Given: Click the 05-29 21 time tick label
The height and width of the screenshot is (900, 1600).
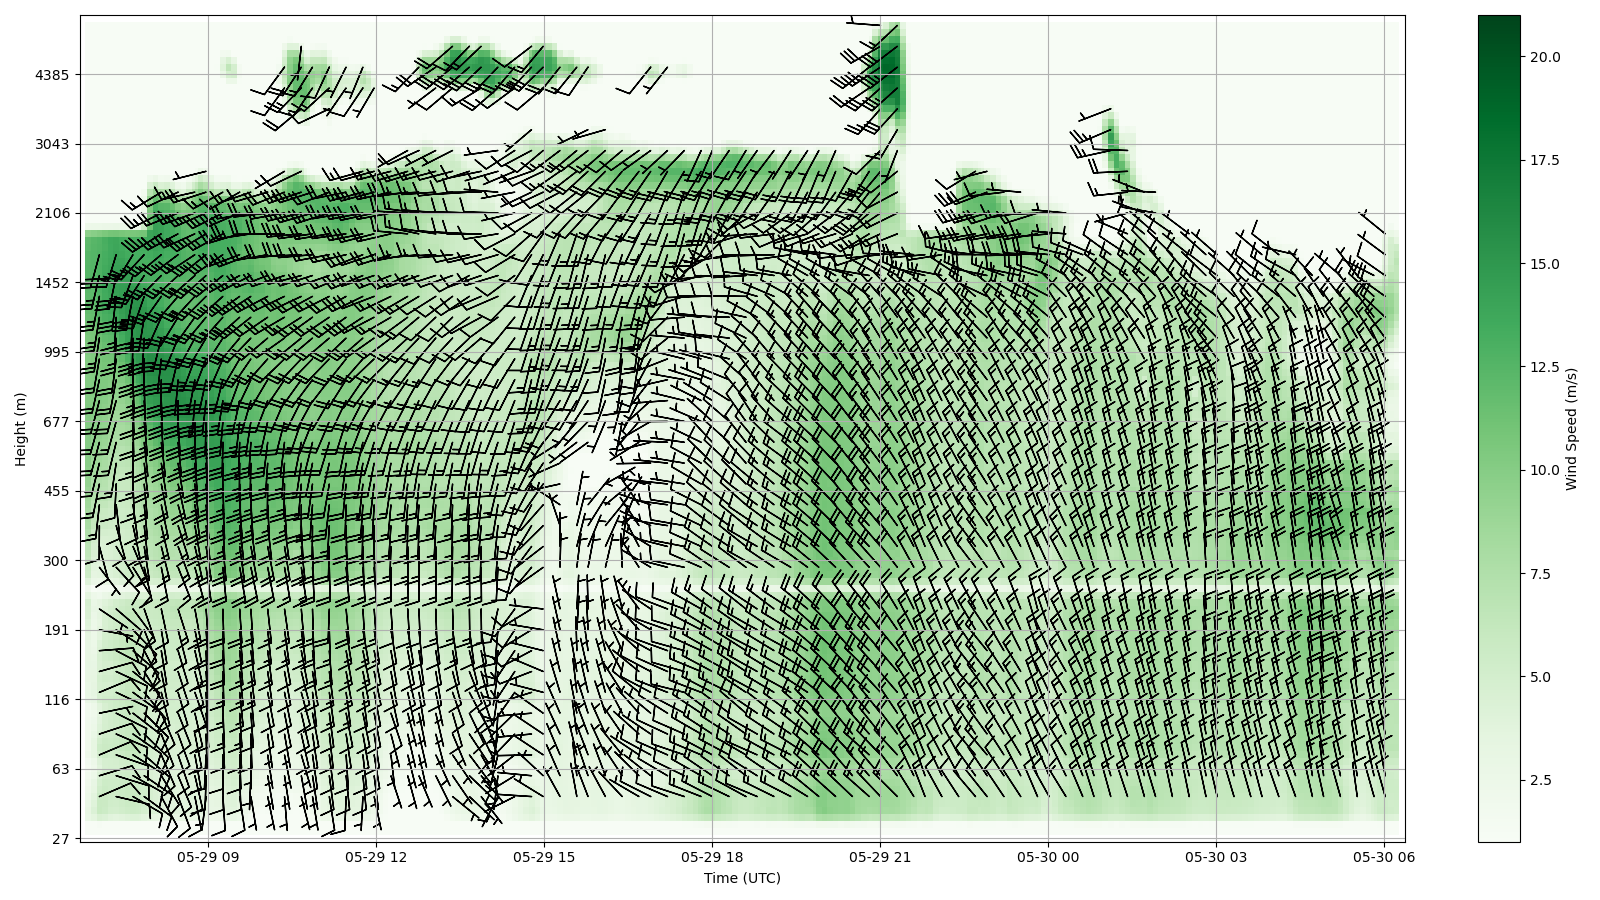Looking at the screenshot, I should [880, 857].
